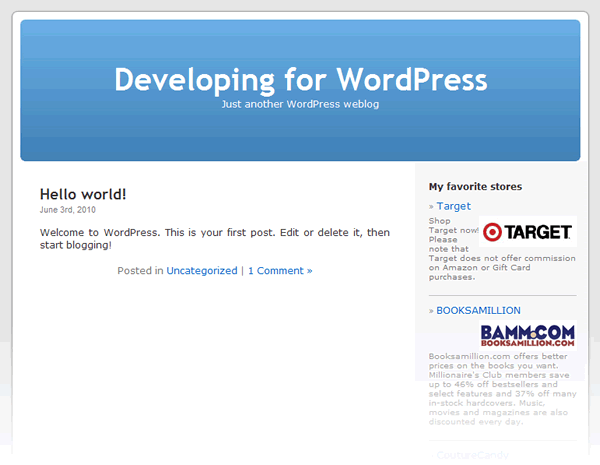Click the Developing for WordPress site title

[x=301, y=80]
